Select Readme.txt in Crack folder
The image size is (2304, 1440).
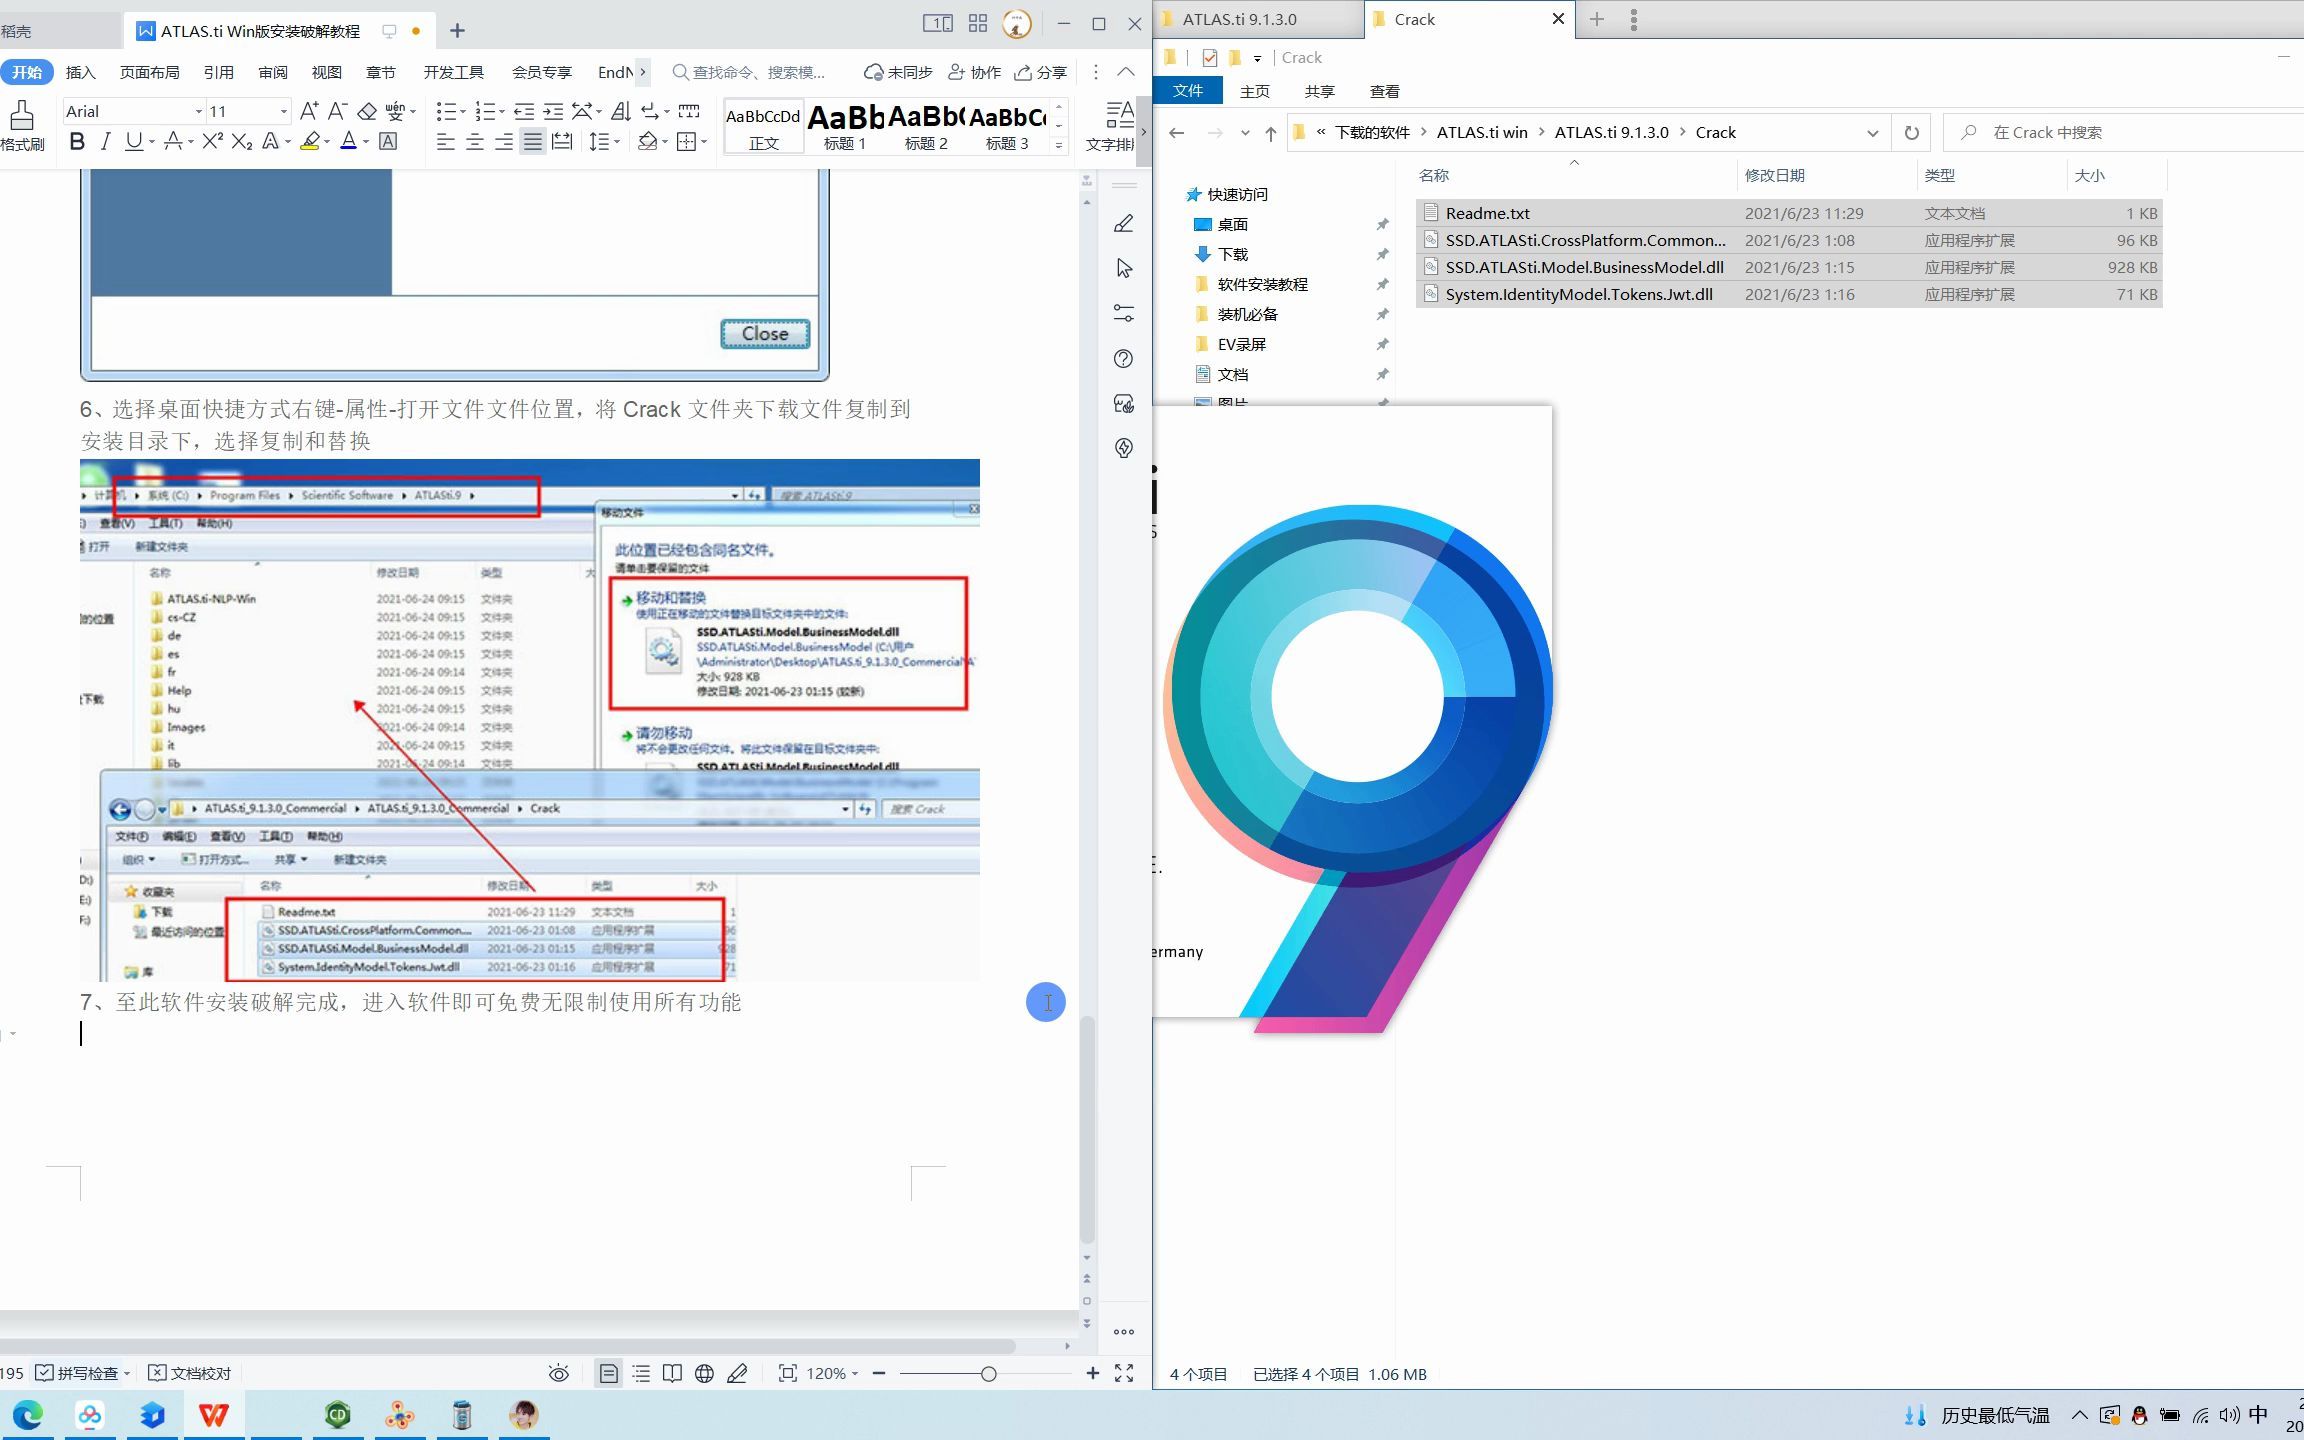pyautogui.click(x=1788, y=213)
